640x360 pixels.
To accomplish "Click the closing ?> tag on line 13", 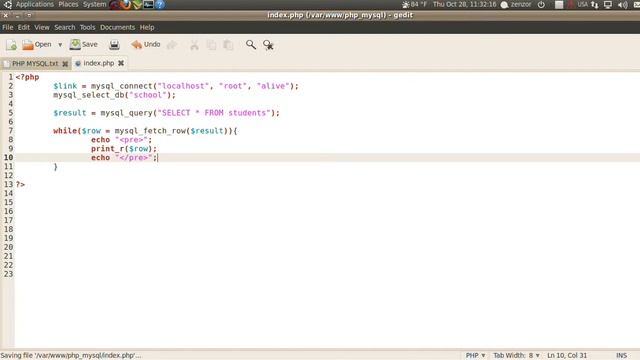I will click(20, 185).
